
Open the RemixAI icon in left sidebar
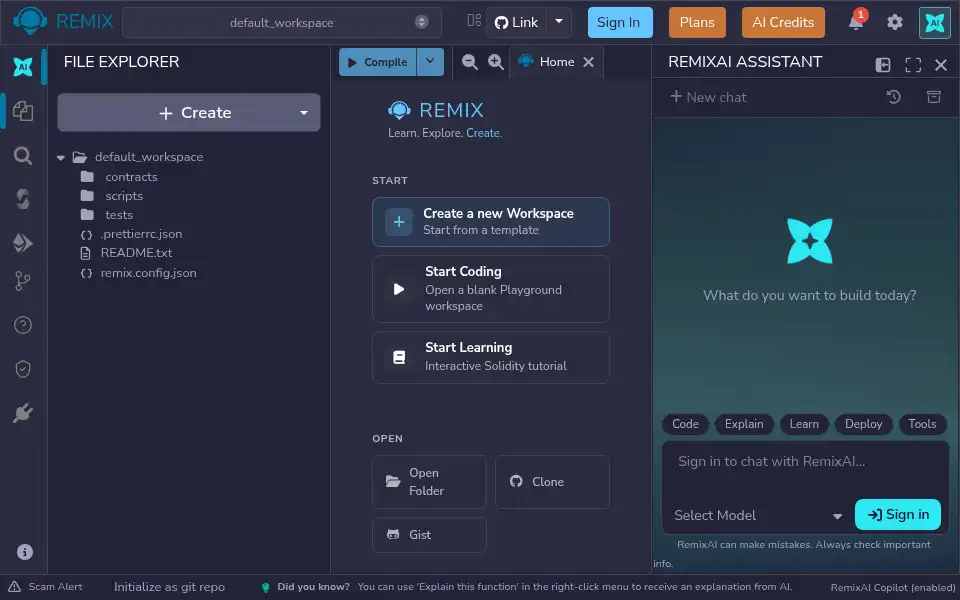[23, 66]
